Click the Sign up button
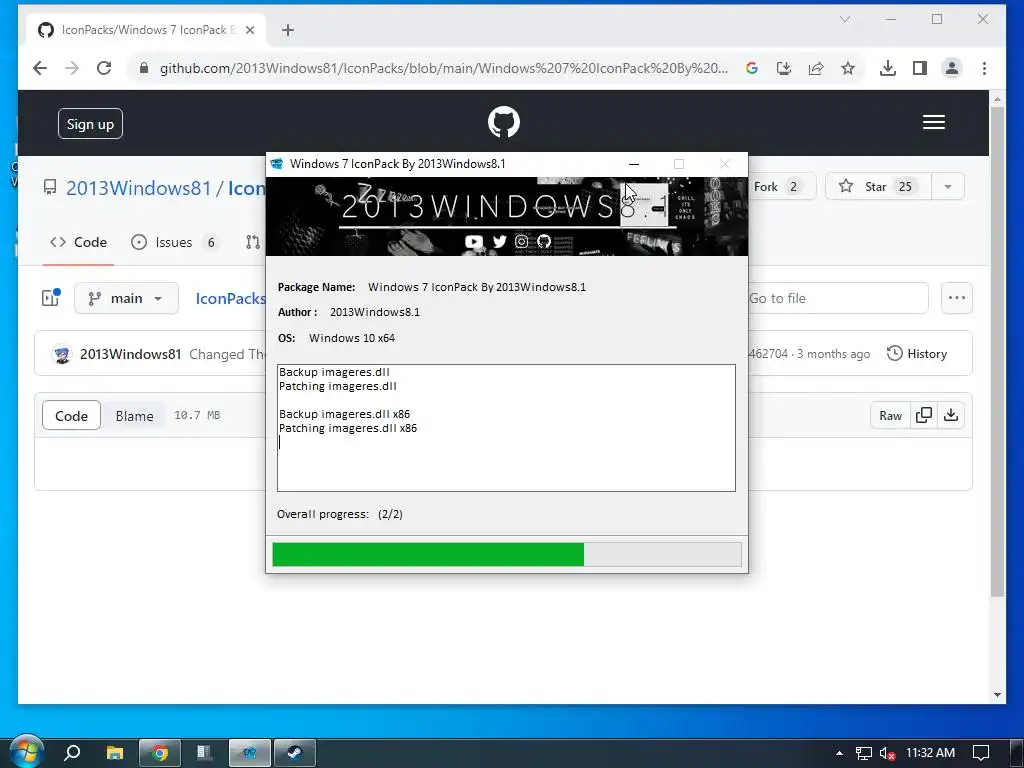1024x768 pixels. 90,124
